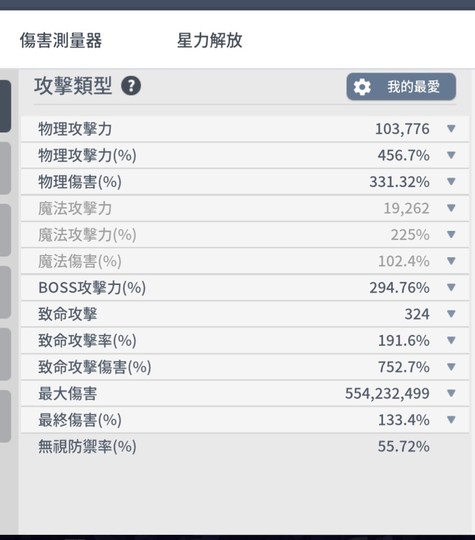Select the 無視防禦率(%) row
This screenshot has width=475, height=540.
[245, 446]
